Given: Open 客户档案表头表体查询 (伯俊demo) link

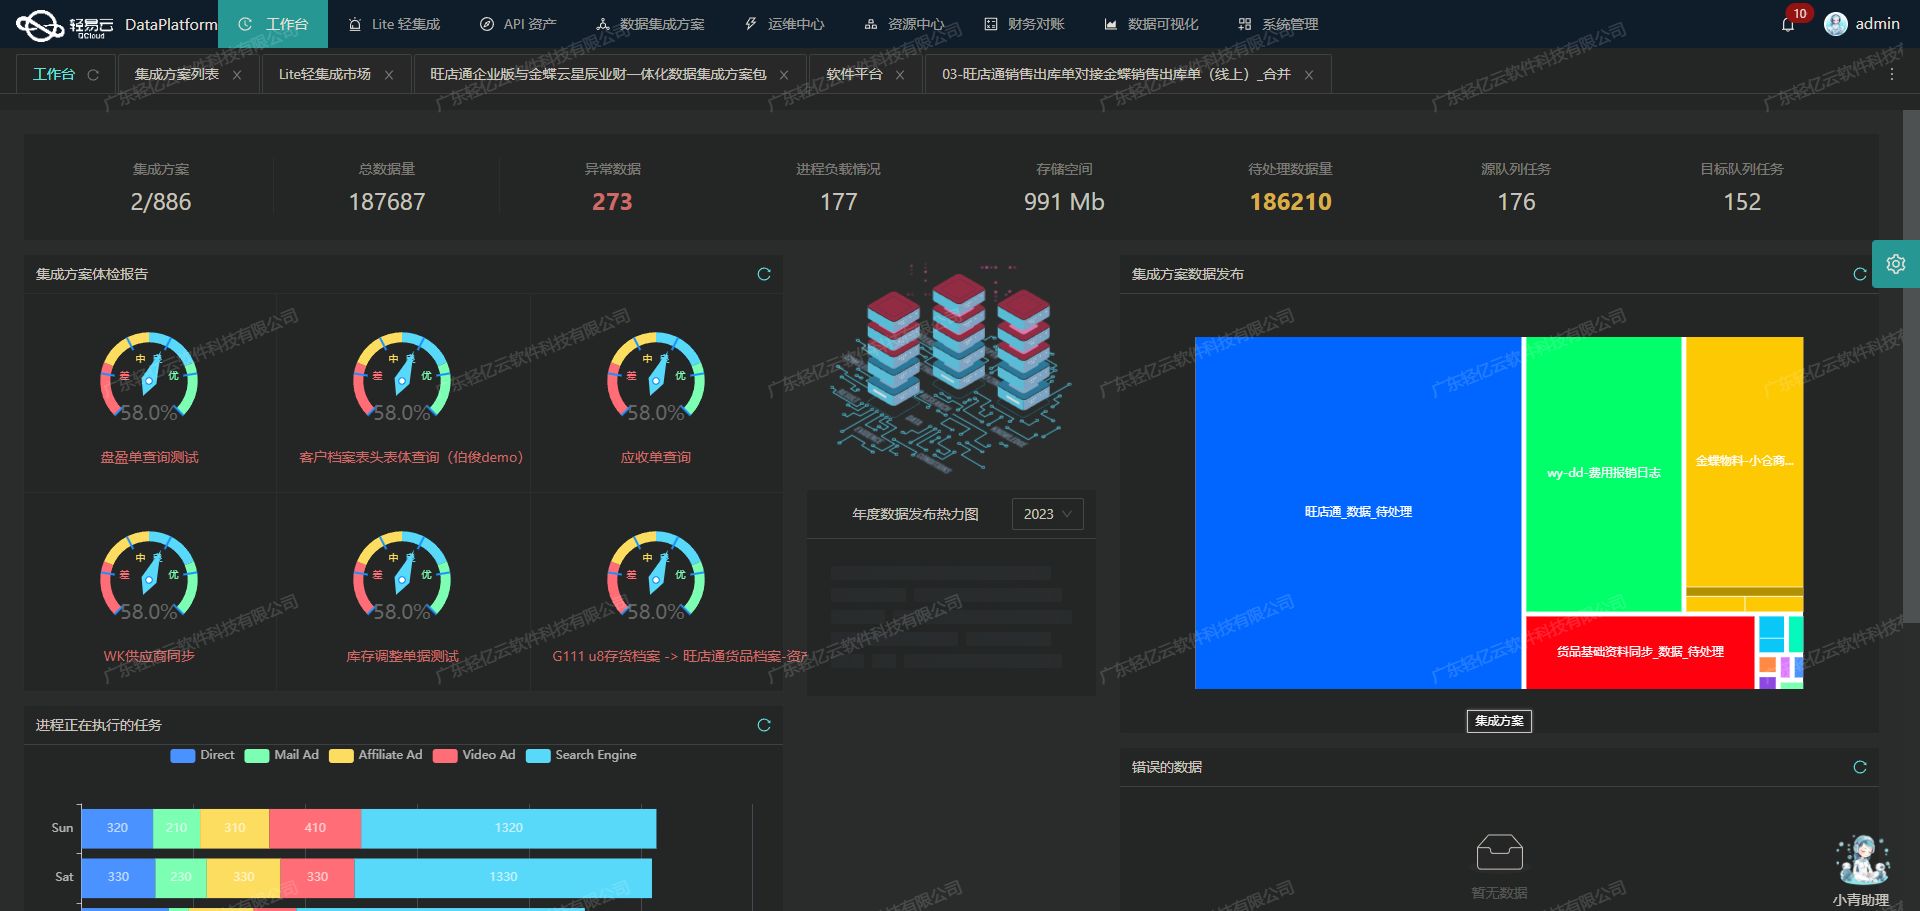Looking at the screenshot, I should (411, 457).
